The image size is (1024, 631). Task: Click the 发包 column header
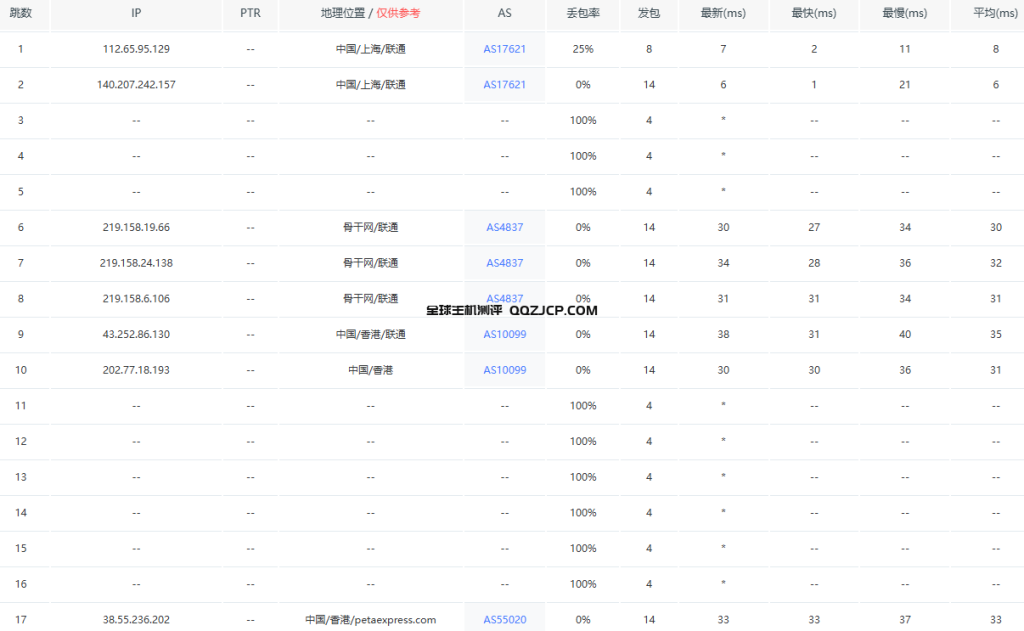(x=649, y=13)
